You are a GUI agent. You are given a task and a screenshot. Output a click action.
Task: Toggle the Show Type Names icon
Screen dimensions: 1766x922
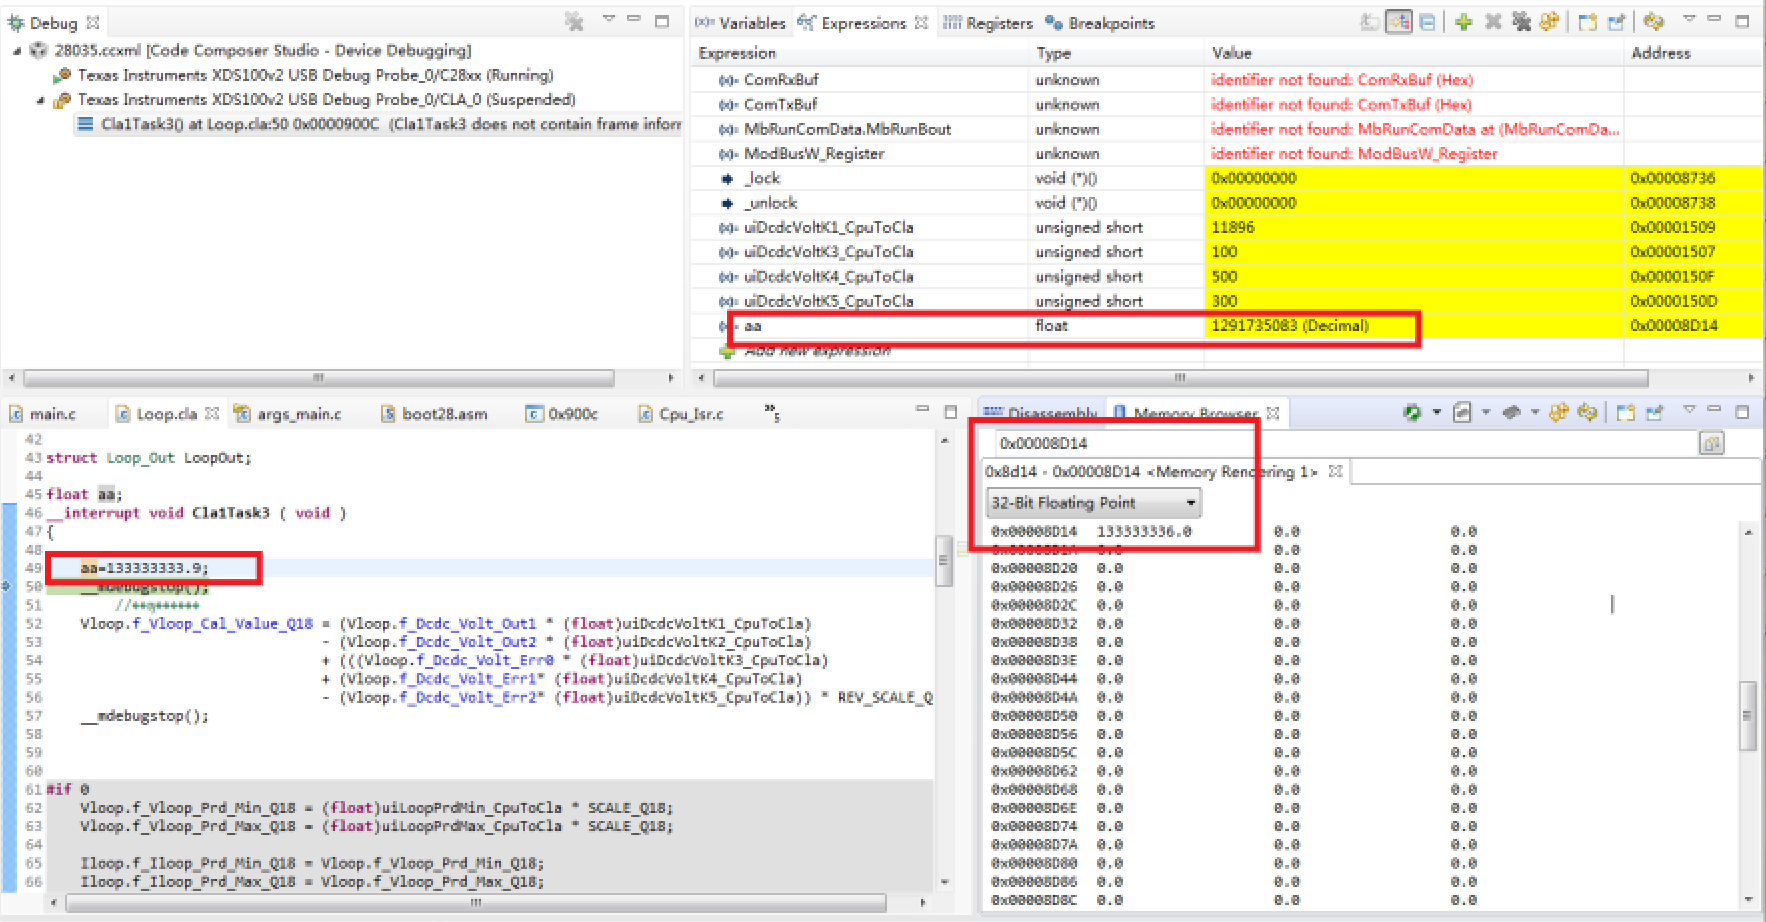[x=1370, y=22]
